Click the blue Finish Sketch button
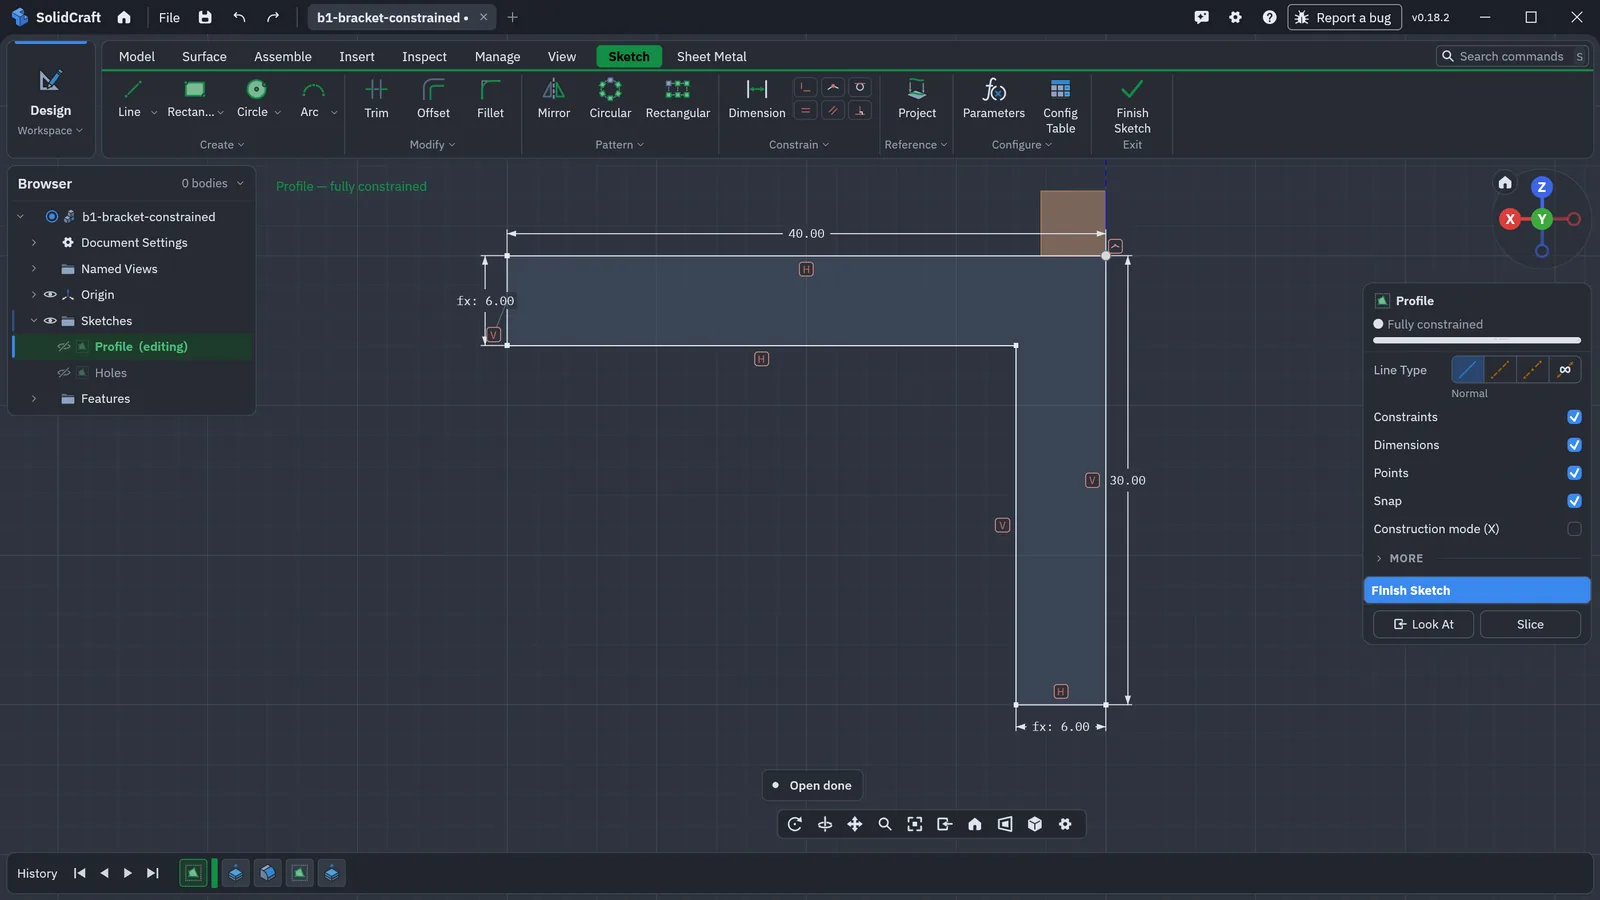This screenshot has height=900, width=1600. (x=1477, y=591)
